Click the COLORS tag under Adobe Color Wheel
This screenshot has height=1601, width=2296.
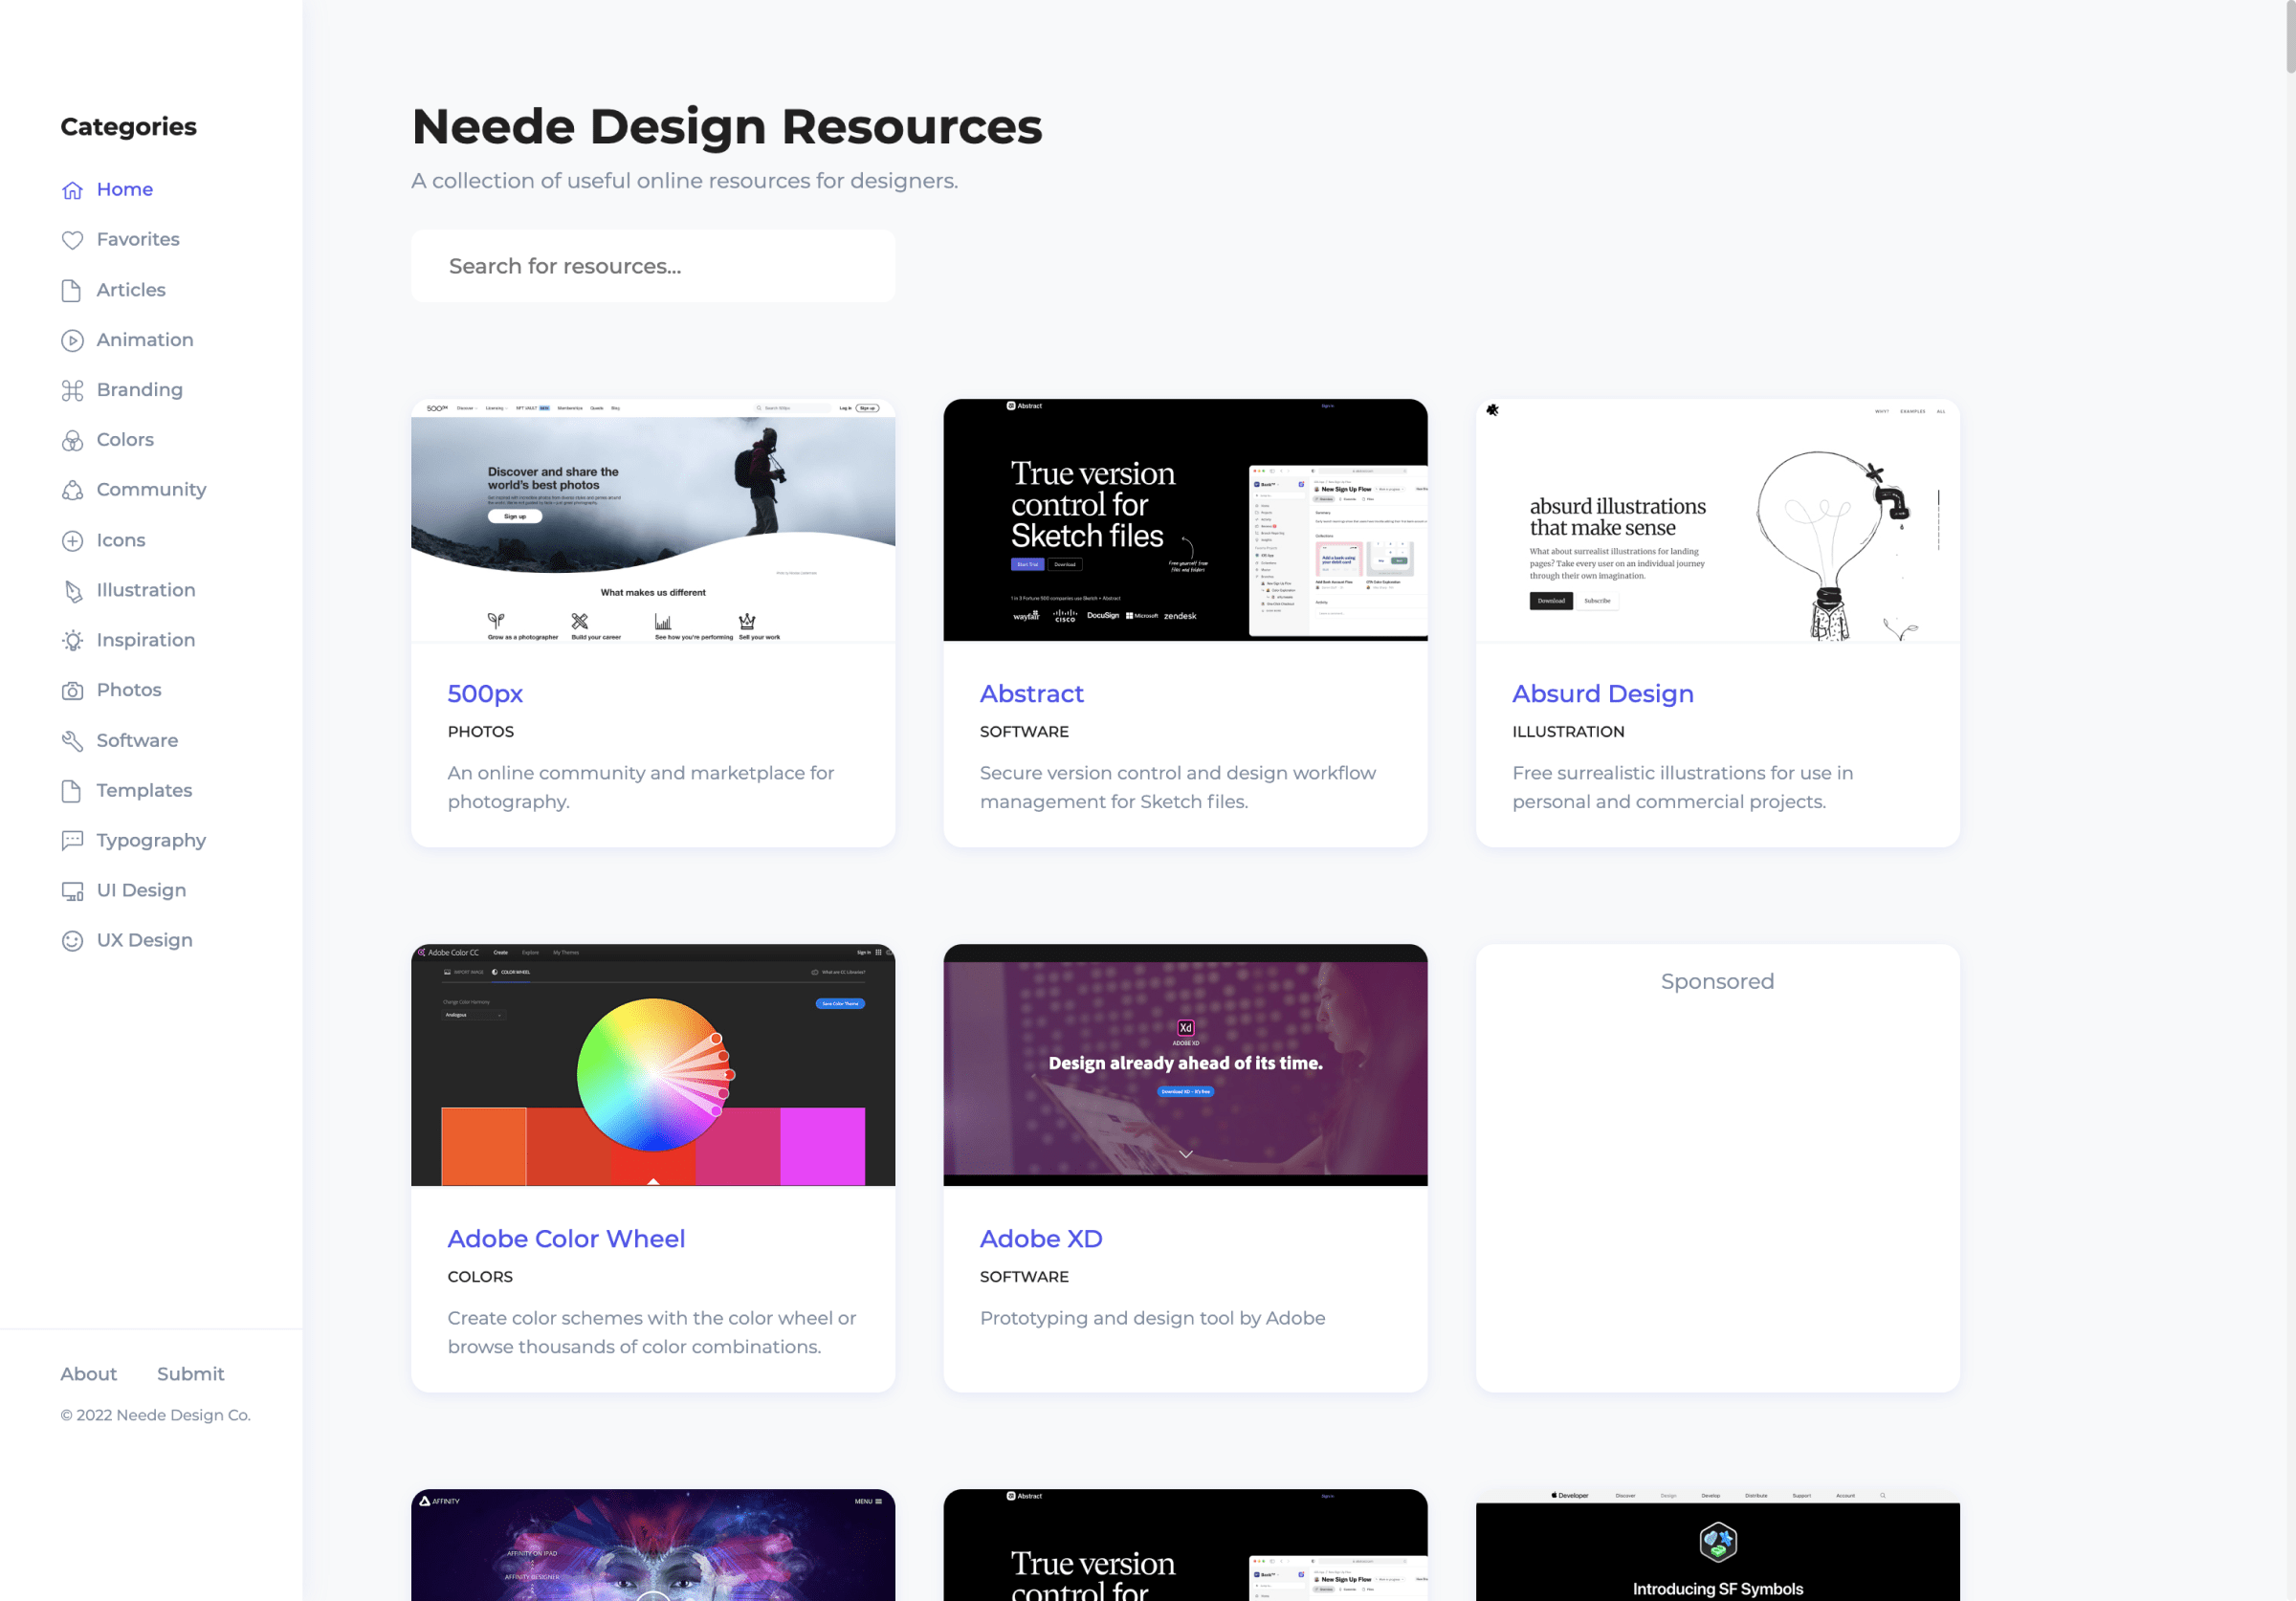(x=480, y=1276)
